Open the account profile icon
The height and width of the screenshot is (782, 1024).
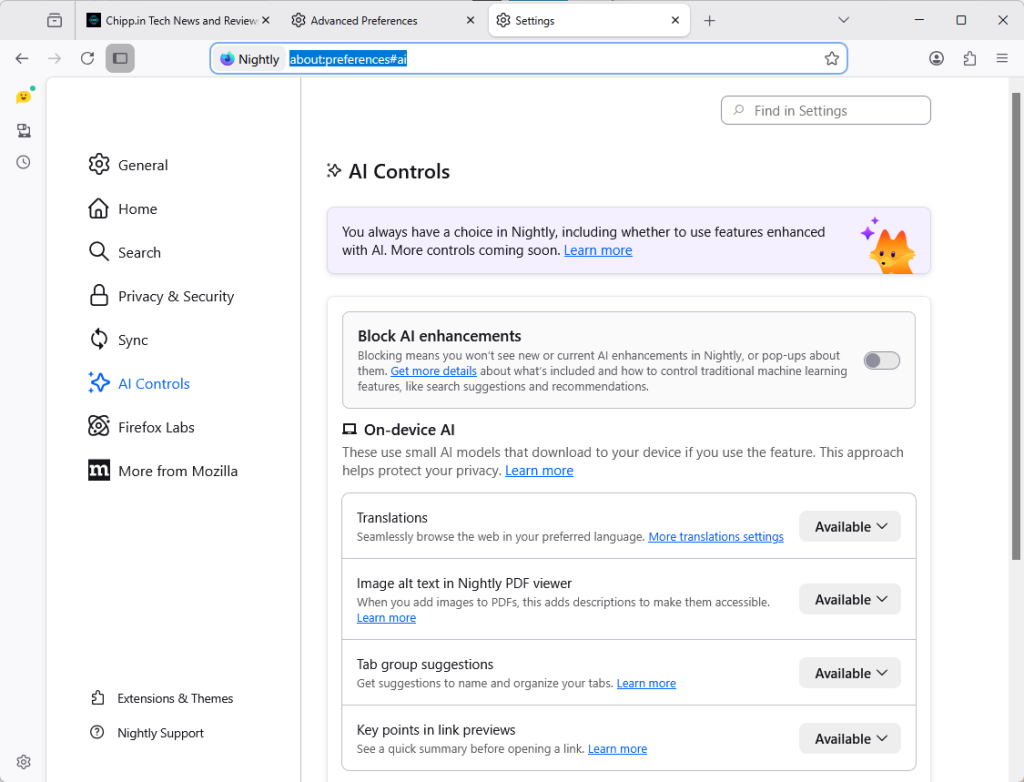click(936, 59)
